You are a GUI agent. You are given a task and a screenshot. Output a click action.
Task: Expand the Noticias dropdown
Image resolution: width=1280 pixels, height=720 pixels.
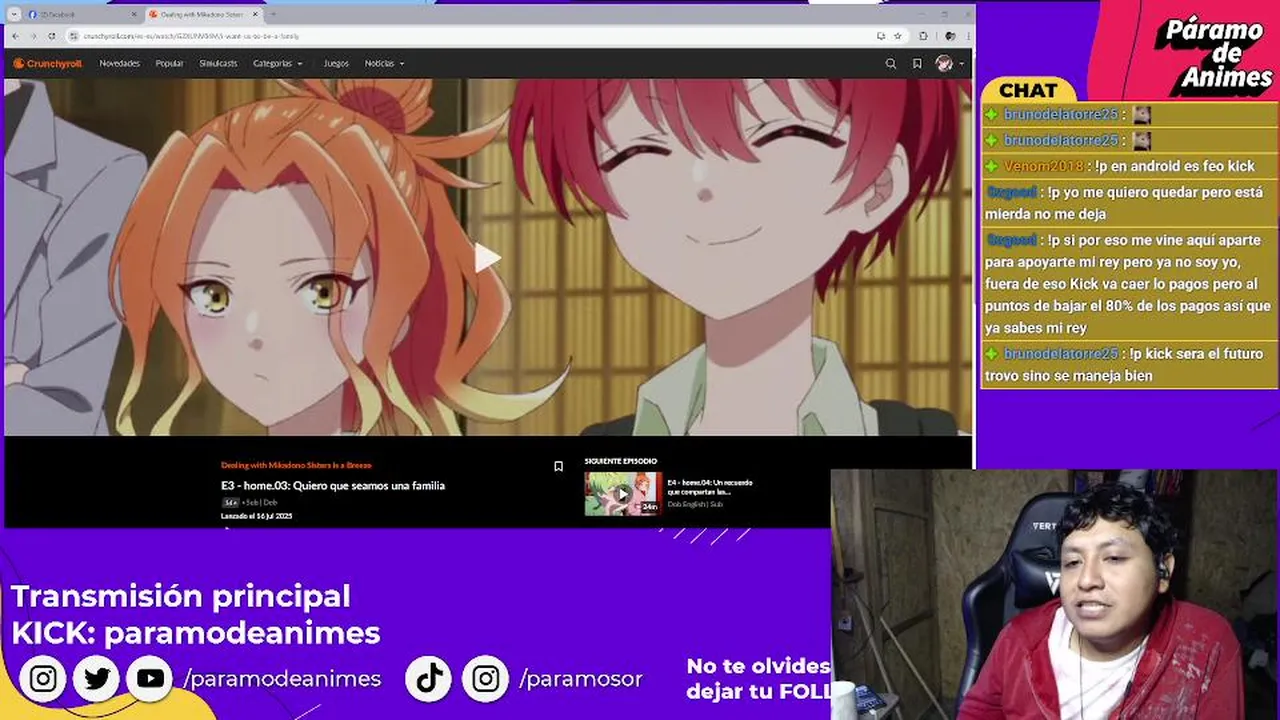coord(384,63)
